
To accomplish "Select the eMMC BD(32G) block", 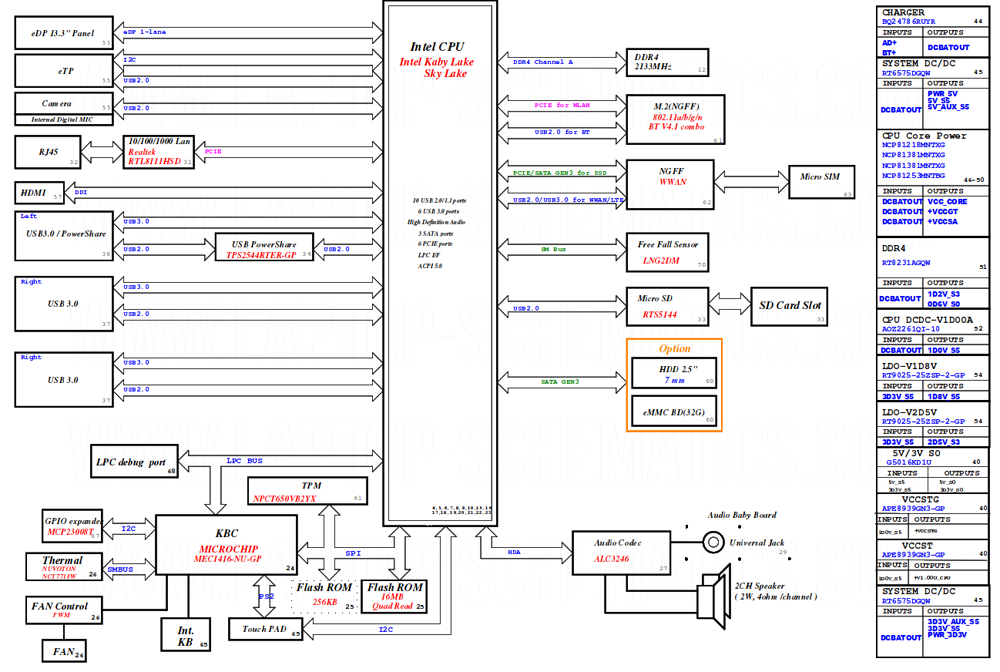I will tap(673, 411).
